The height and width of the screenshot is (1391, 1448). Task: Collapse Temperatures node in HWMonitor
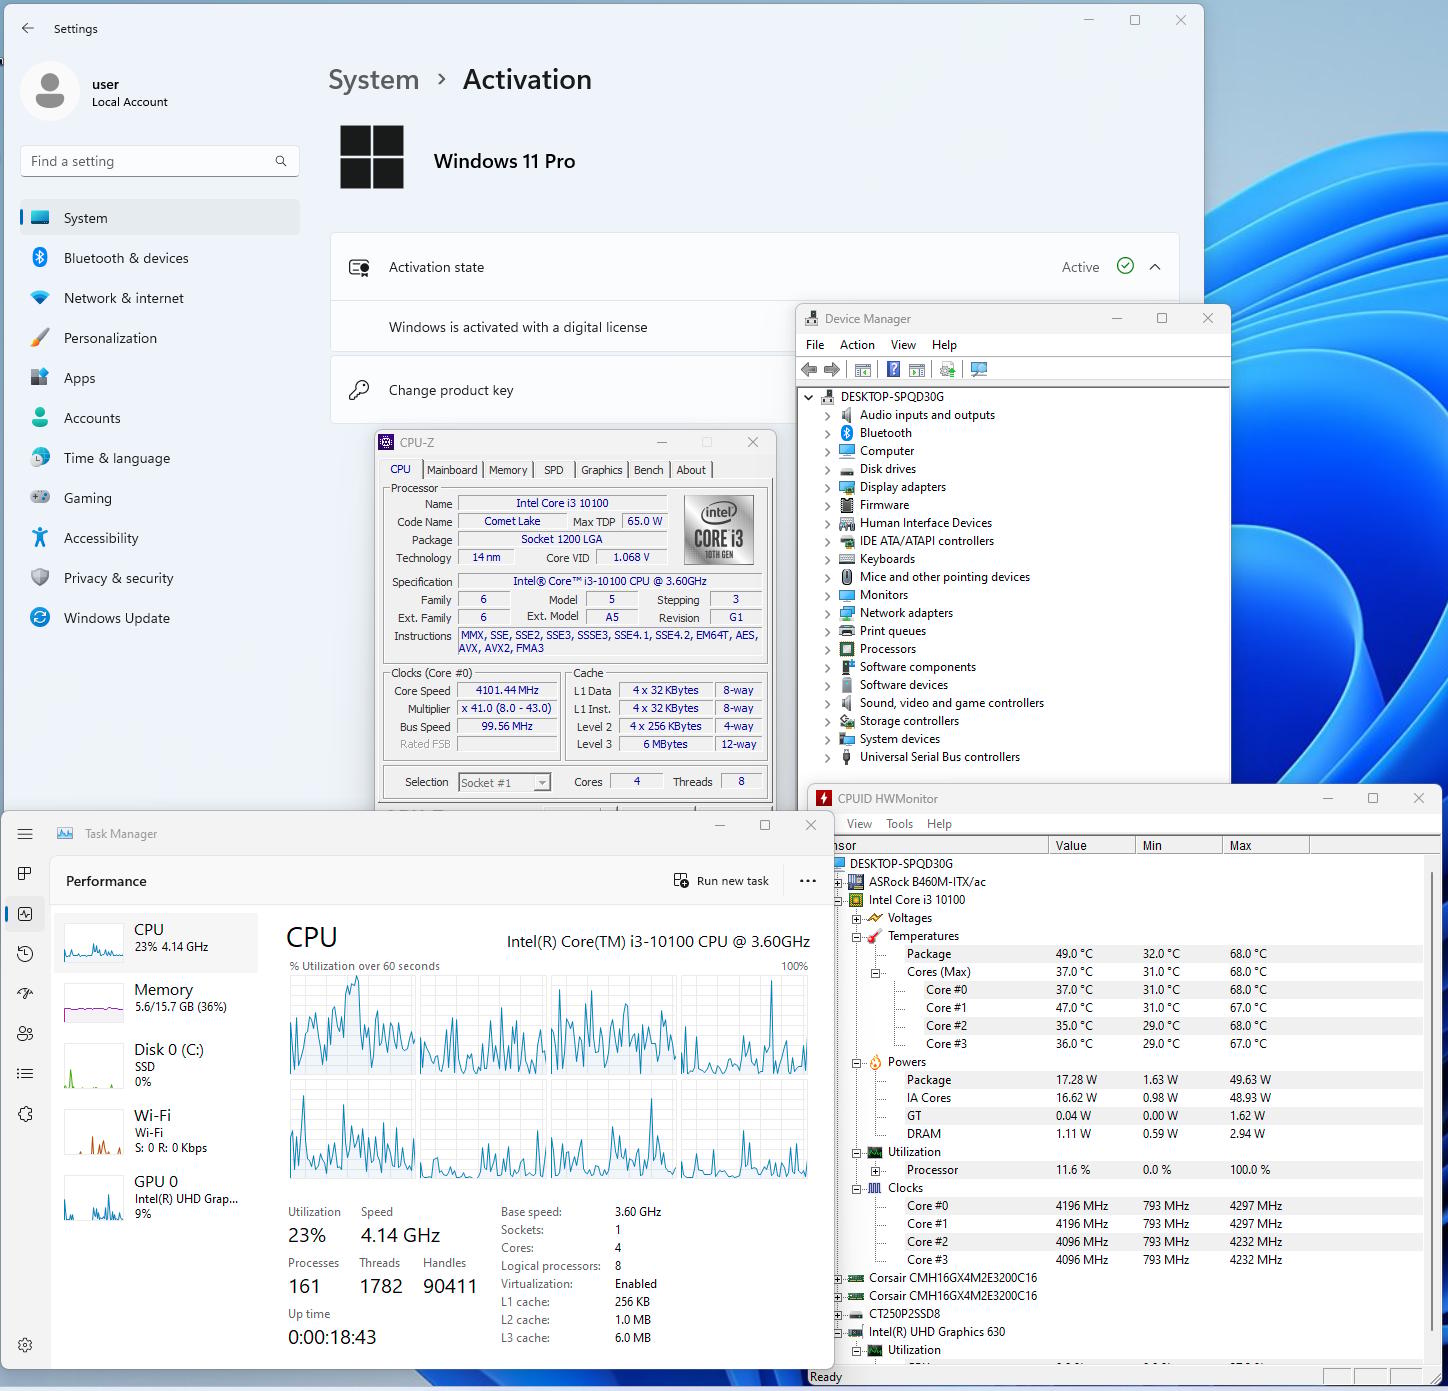tap(857, 937)
